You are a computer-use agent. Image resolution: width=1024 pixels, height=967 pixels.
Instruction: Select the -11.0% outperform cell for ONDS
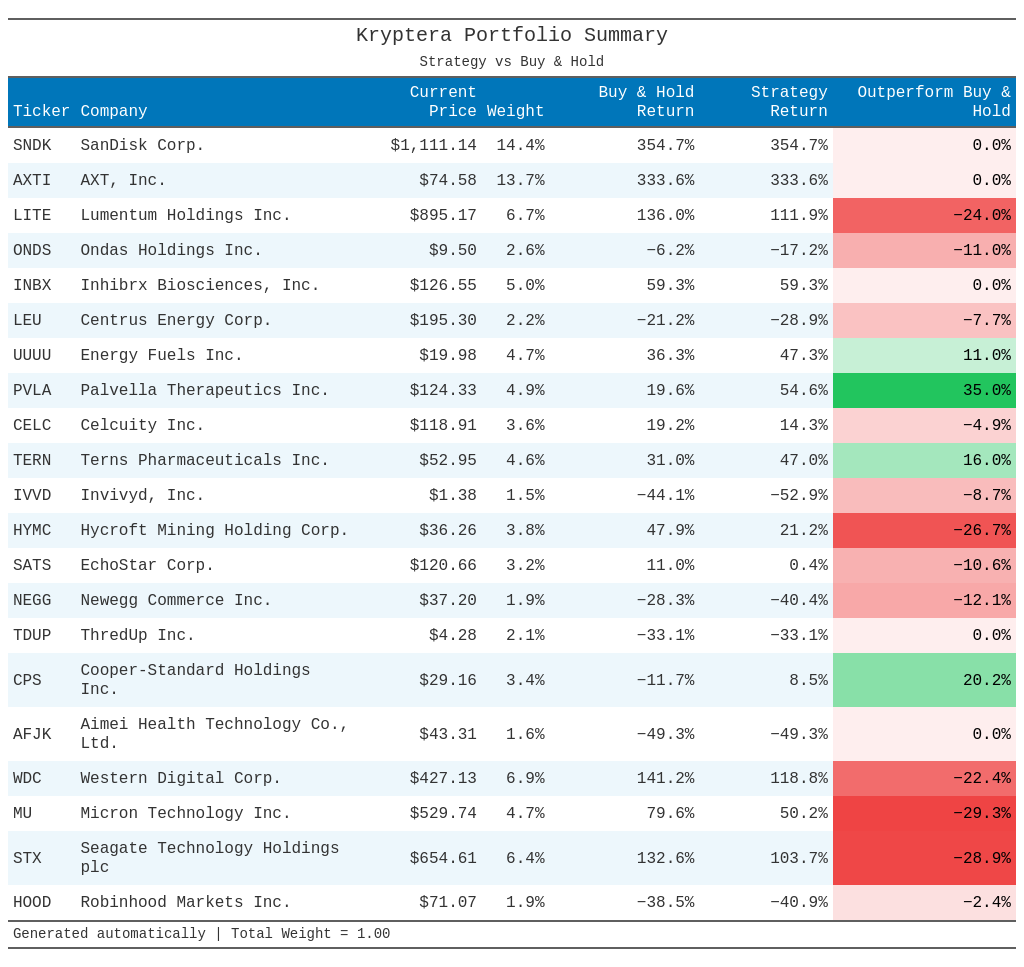tap(924, 250)
